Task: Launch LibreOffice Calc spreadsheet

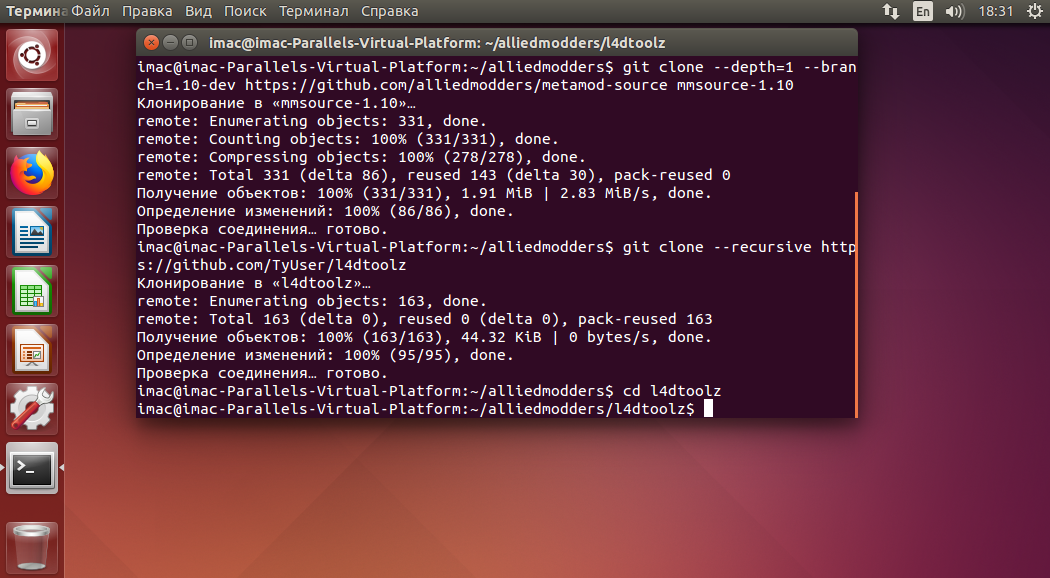Action: click(x=31, y=291)
